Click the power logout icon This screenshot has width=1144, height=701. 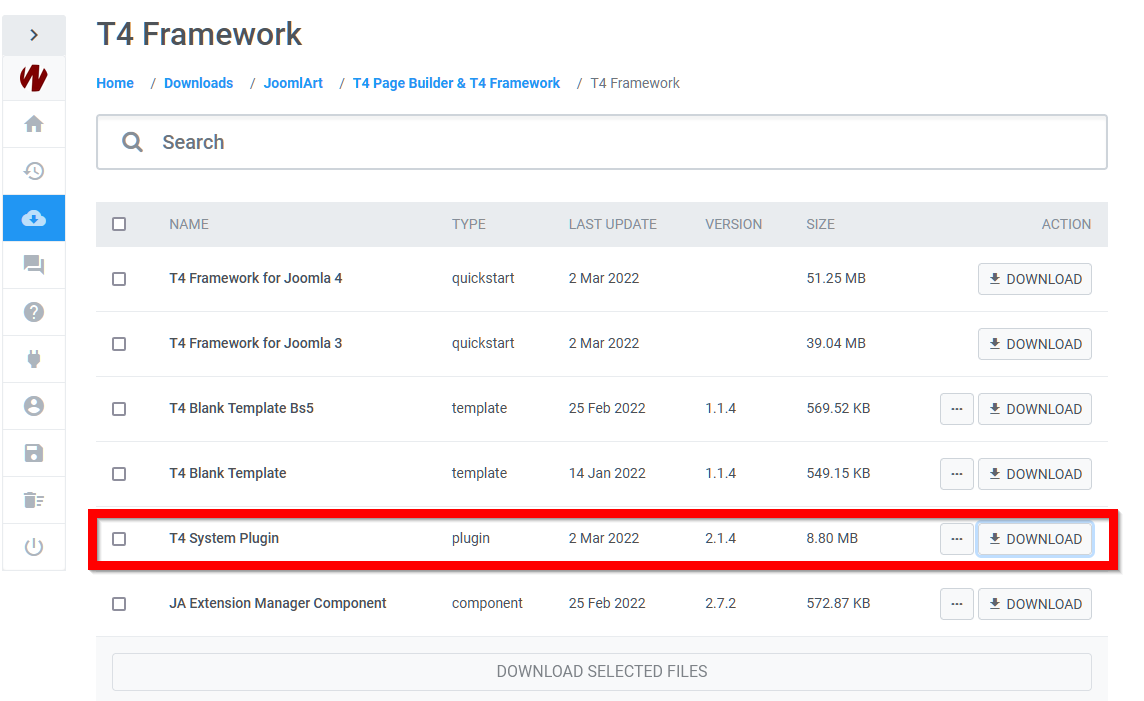(34, 547)
